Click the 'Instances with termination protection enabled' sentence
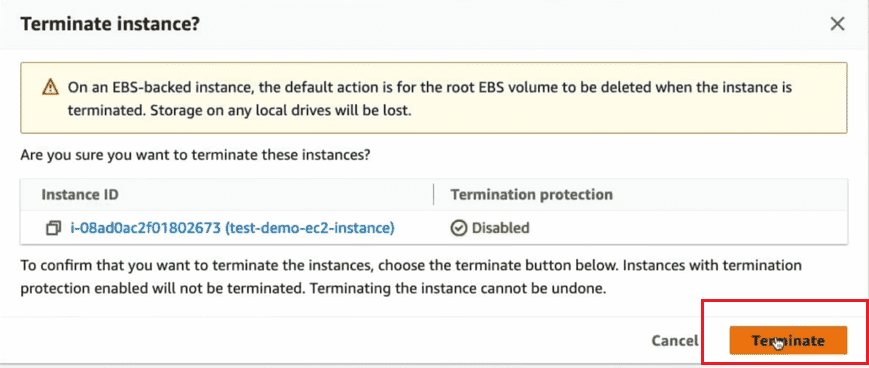 tap(411, 277)
